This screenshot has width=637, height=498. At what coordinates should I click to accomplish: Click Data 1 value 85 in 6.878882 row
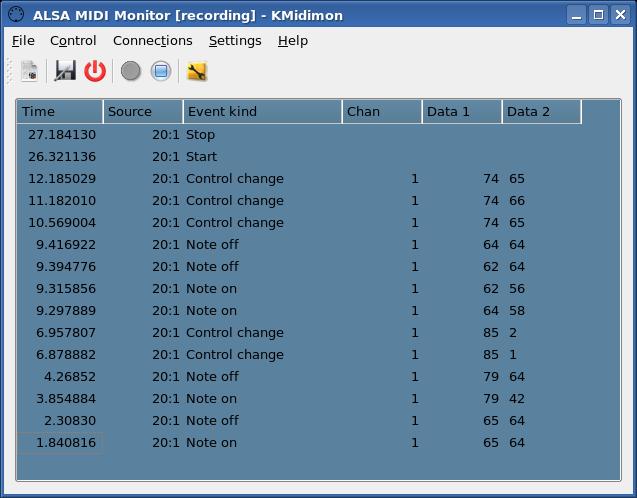coord(491,354)
